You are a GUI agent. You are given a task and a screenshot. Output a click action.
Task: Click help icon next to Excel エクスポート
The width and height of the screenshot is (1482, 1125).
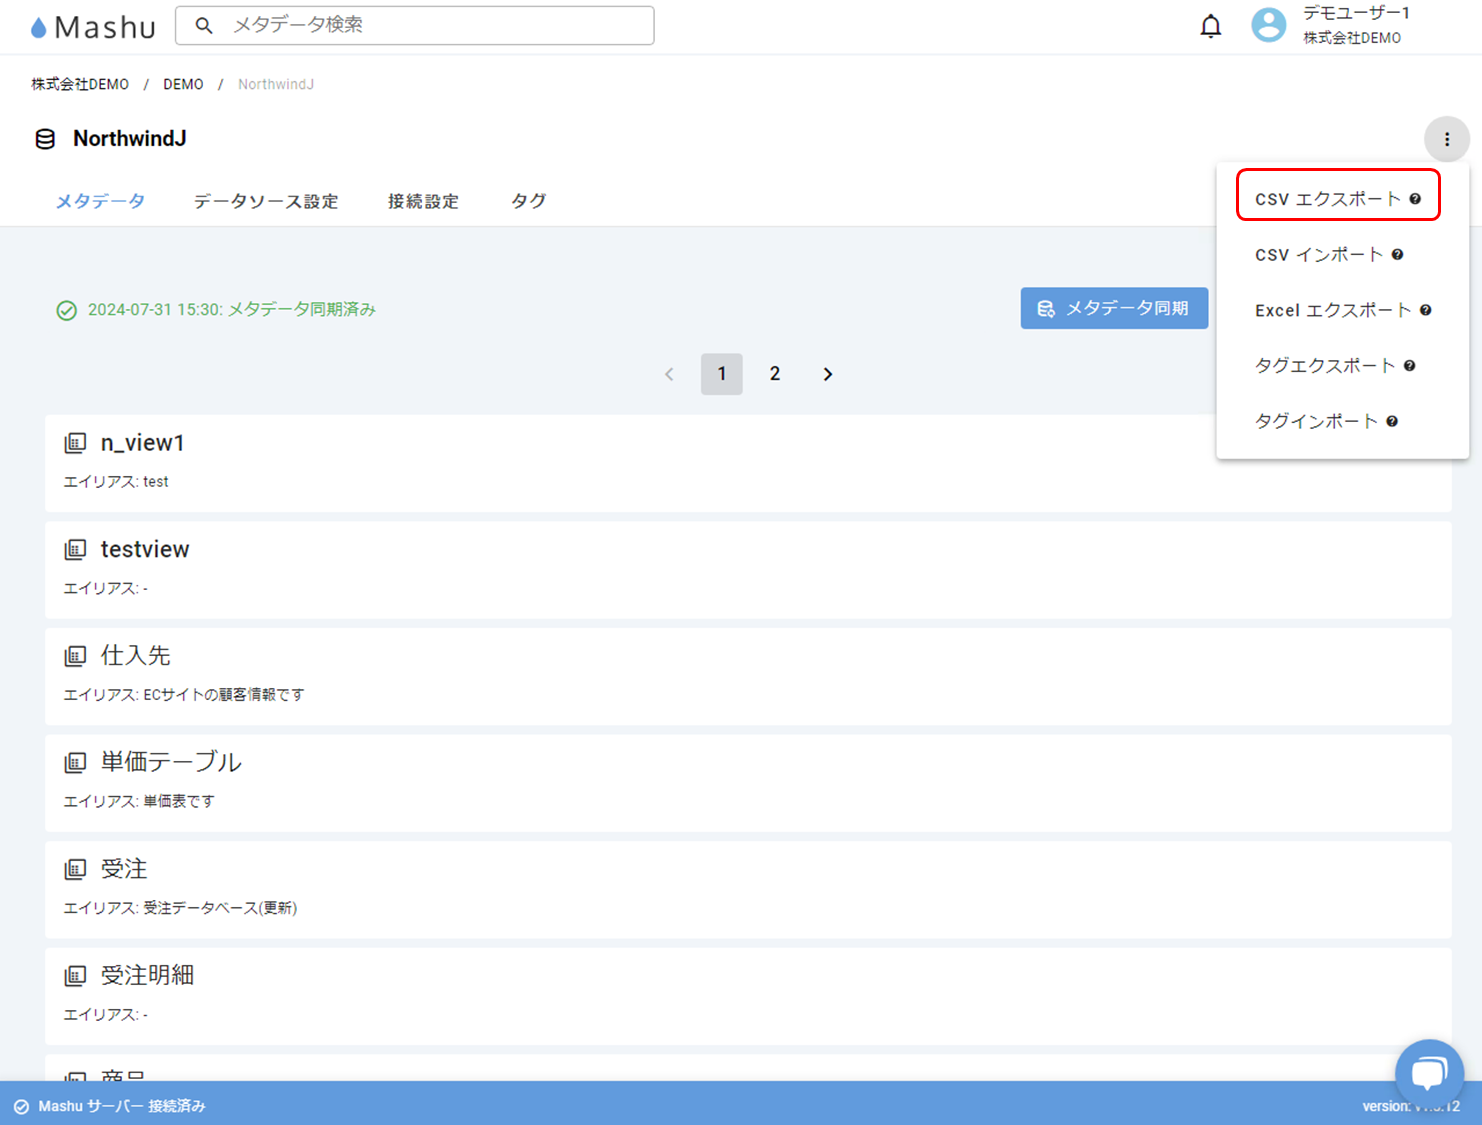click(x=1425, y=310)
